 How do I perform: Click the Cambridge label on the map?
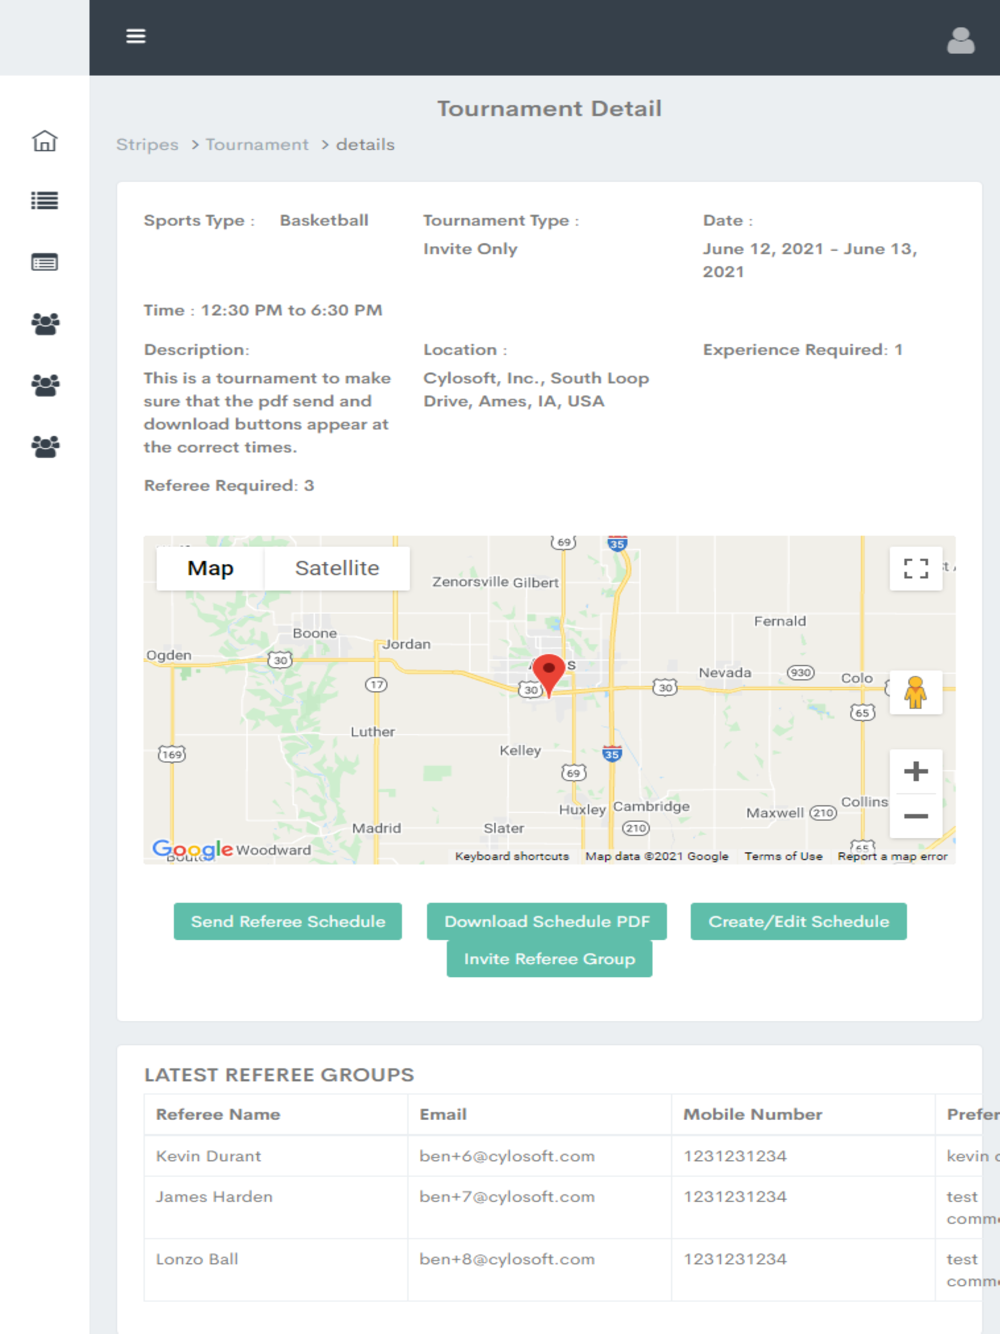point(651,806)
